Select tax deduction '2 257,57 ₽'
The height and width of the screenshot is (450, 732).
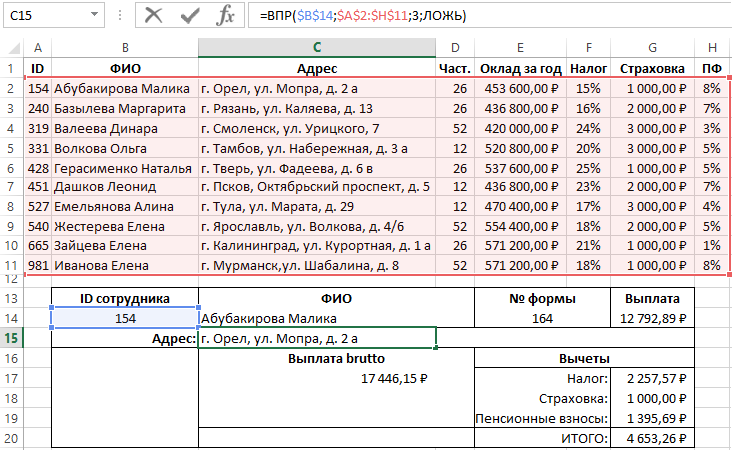(653, 378)
